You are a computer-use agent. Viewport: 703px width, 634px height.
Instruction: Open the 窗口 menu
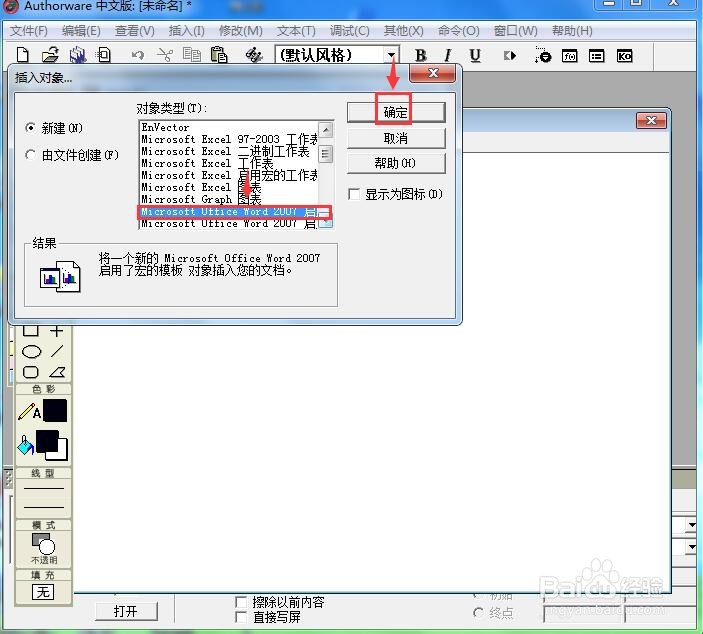point(516,31)
